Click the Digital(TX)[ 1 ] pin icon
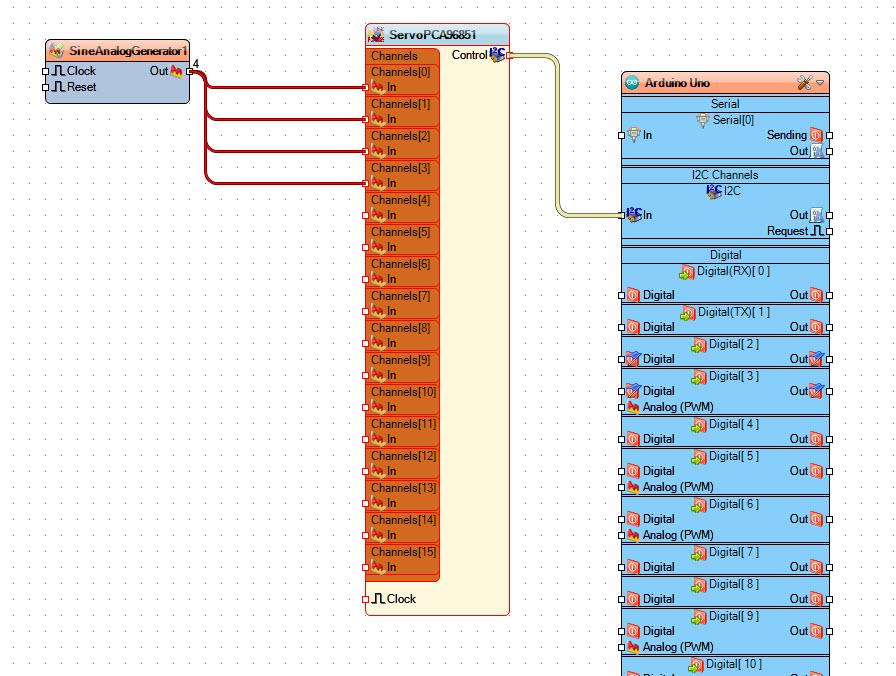This screenshot has height=676, width=896. point(688,313)
